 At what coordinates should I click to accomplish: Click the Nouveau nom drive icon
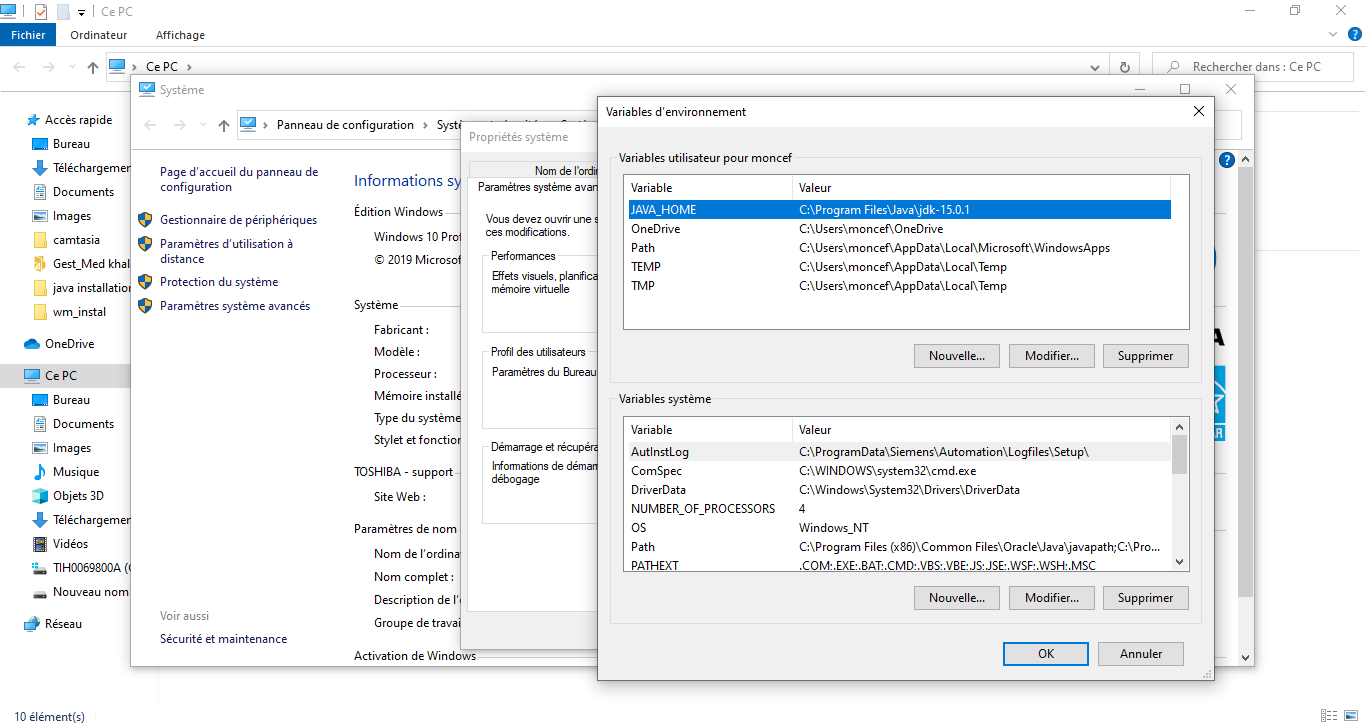click(40, 592)
